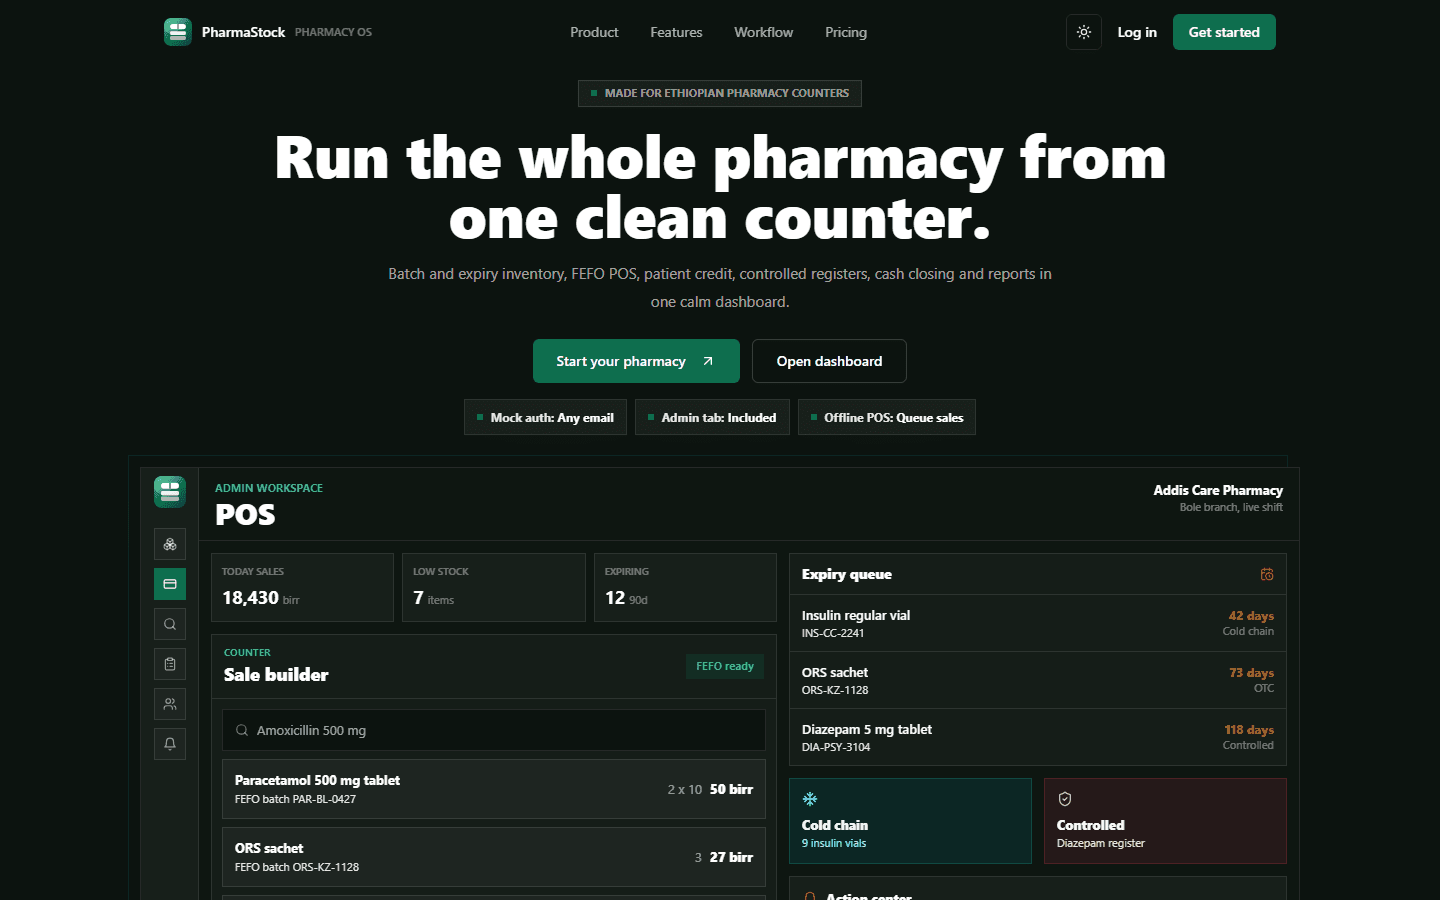1440x900 pixels.
Task: Click the Mock auth: Any email chip
Action: click(545, 417)
